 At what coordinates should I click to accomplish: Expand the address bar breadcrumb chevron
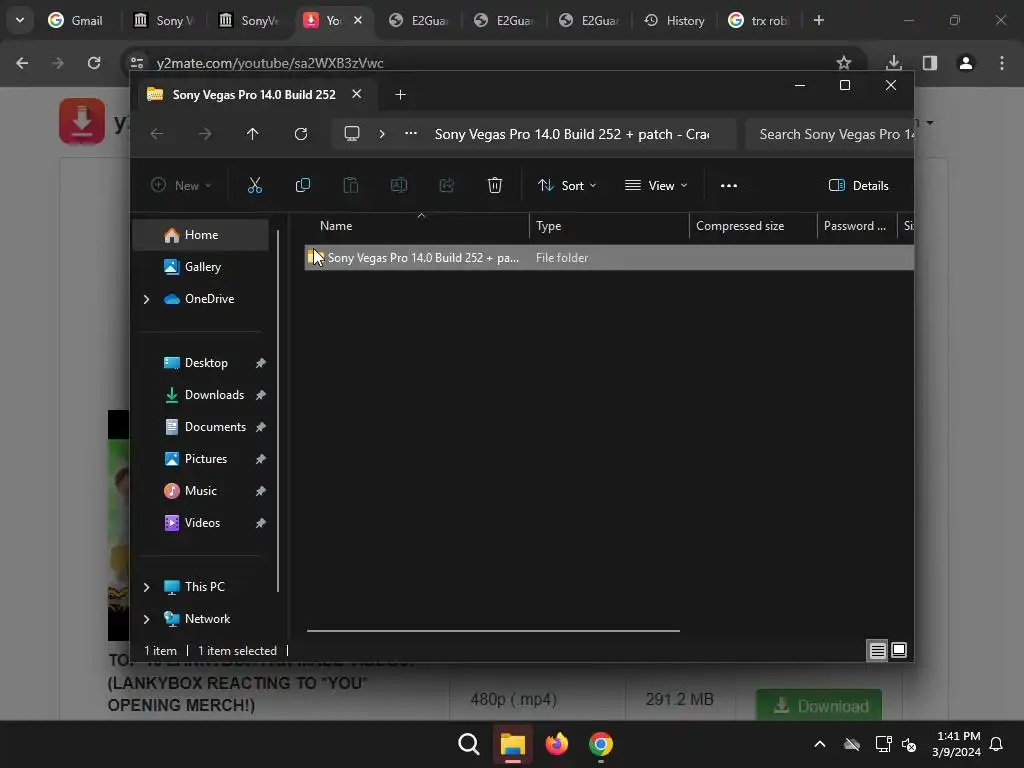[x=382, y=134]
